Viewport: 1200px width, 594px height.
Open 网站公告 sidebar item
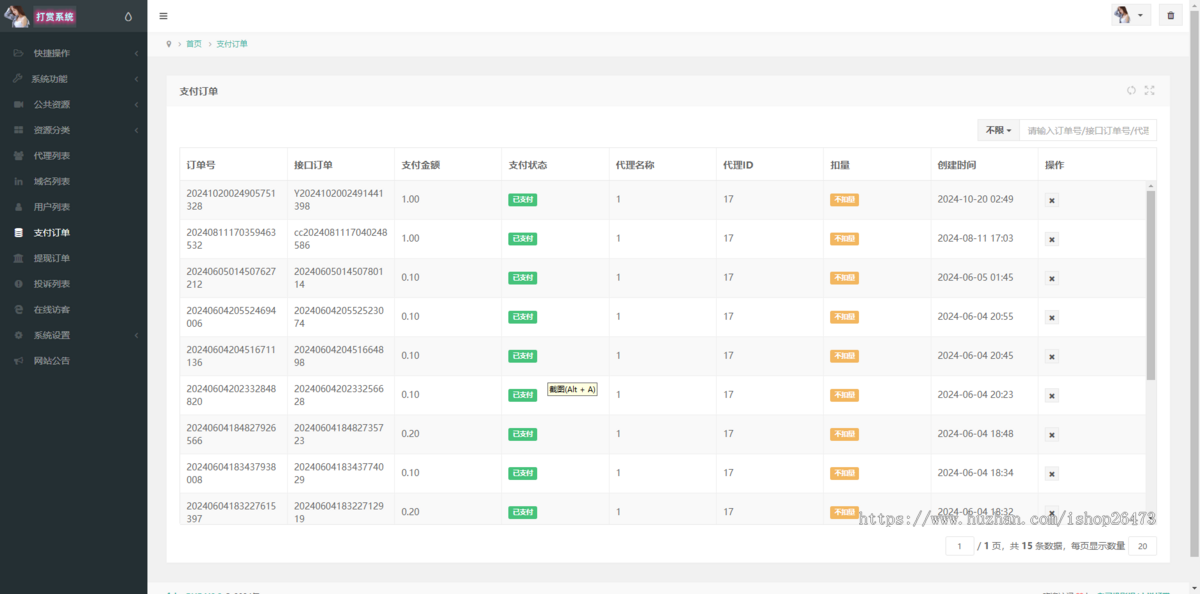[x=74, y=361]
